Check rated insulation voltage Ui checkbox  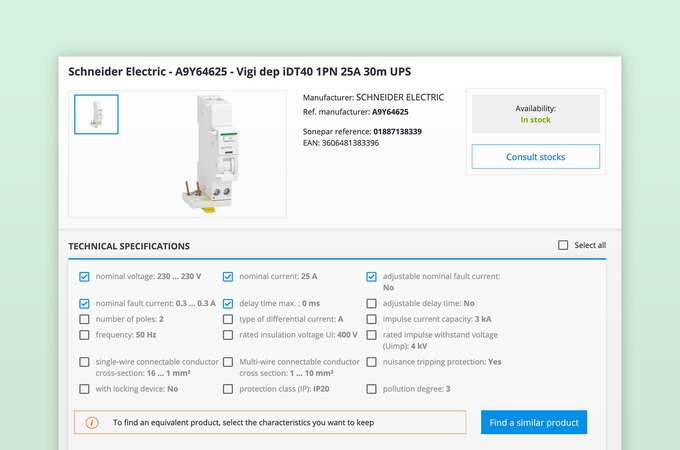(228, 335)
